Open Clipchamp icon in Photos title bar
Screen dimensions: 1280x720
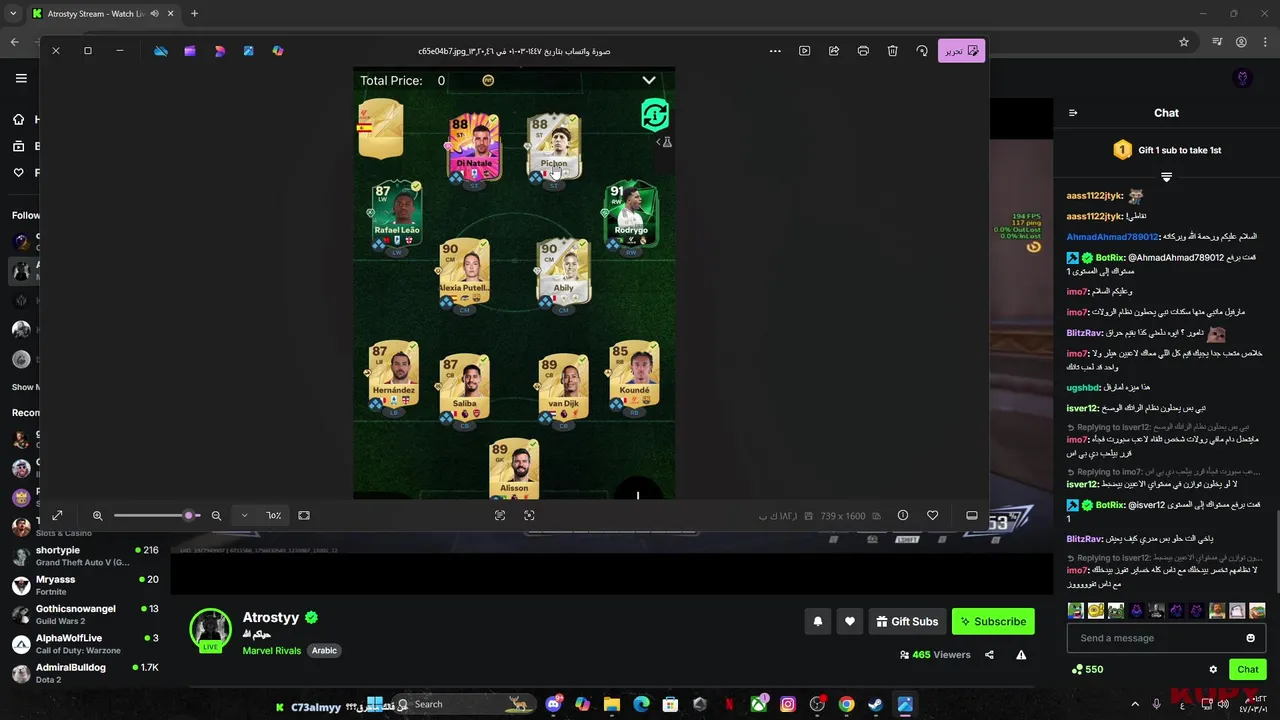189,51
